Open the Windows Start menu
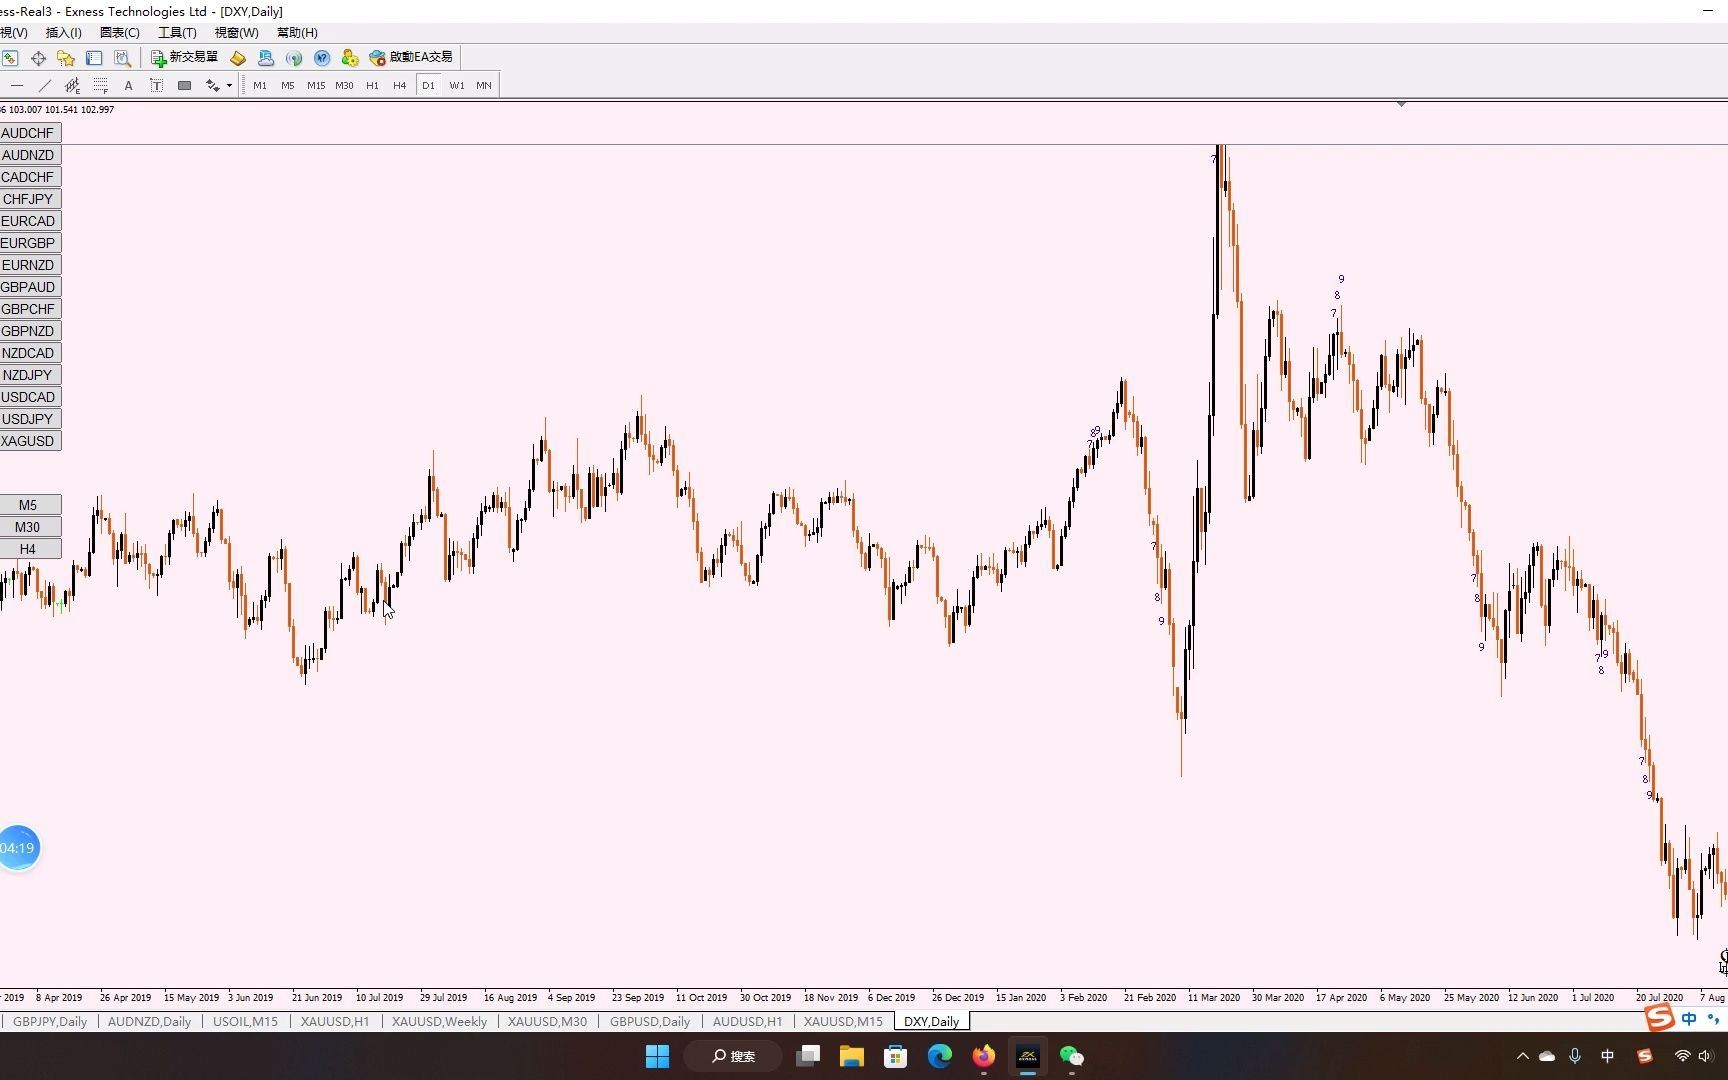The height and width of the screenshot is (1080, 1728). 657,1056
